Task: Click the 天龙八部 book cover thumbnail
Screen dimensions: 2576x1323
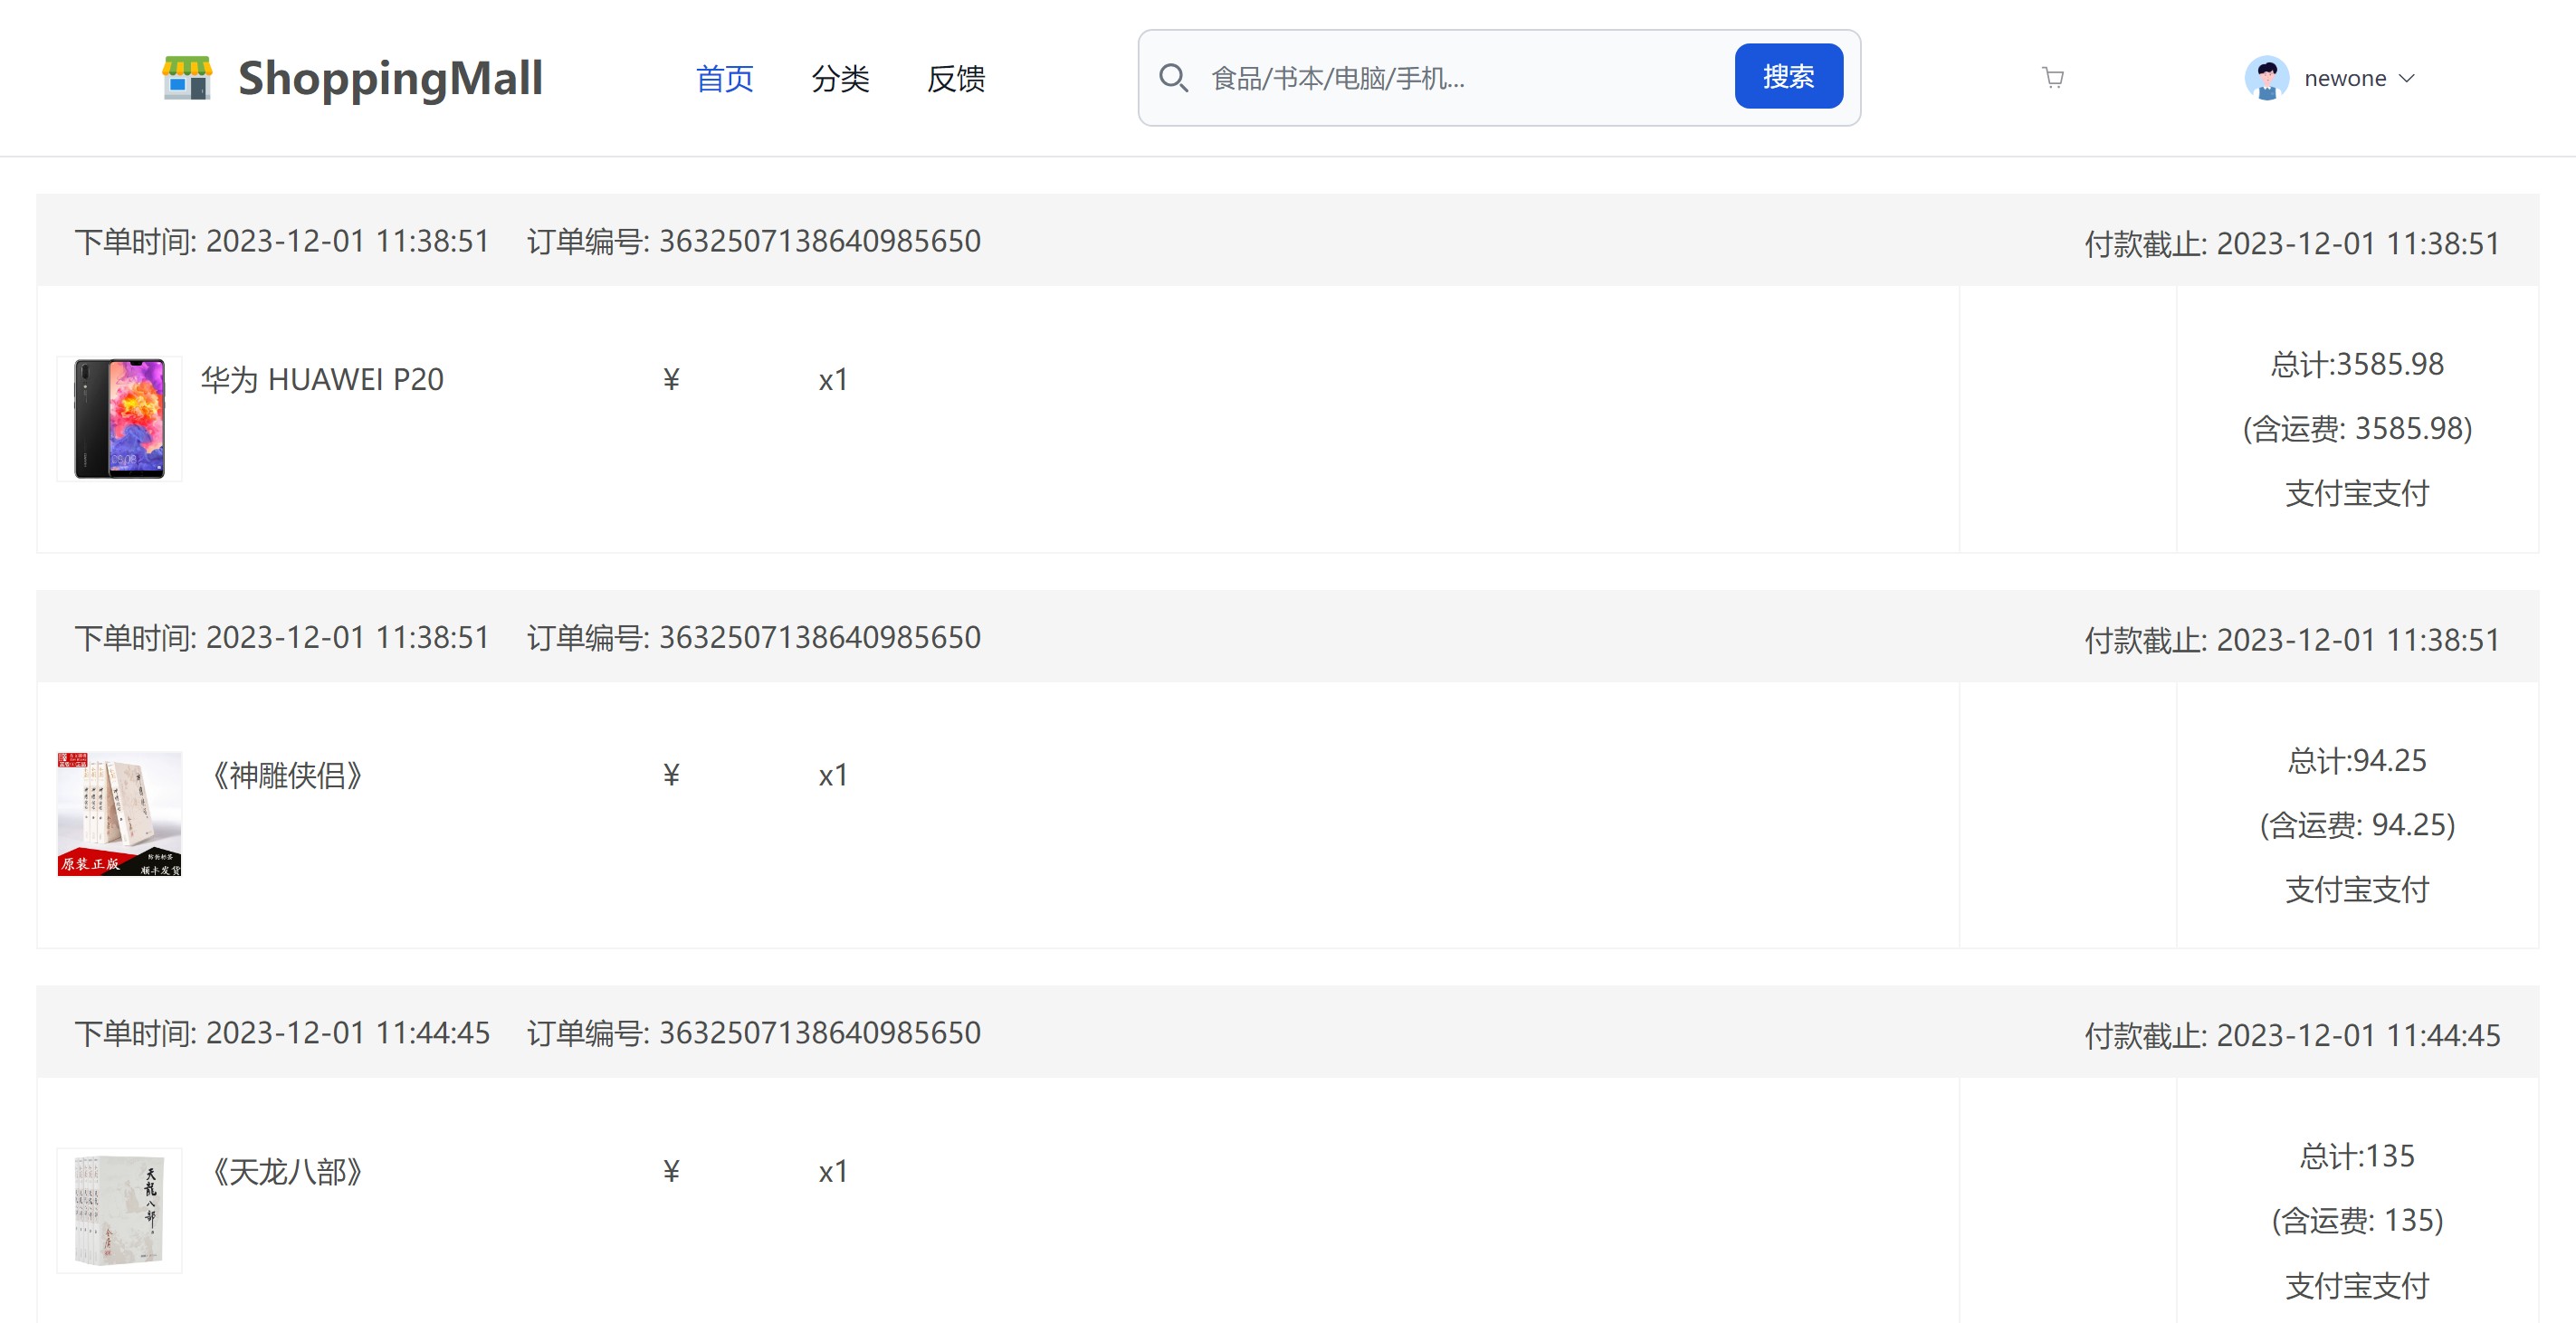Action: [x=119, y=1209]
